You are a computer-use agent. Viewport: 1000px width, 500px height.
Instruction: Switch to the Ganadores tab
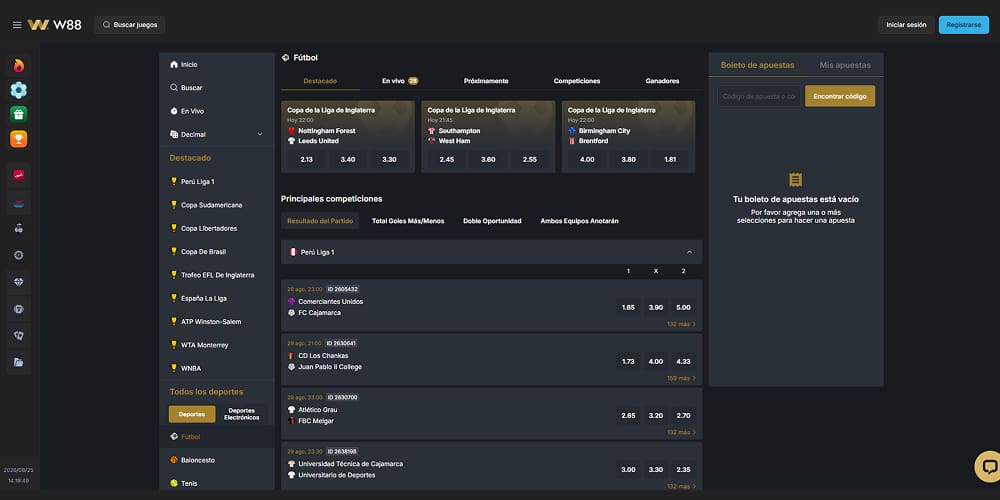pos(662,81)
